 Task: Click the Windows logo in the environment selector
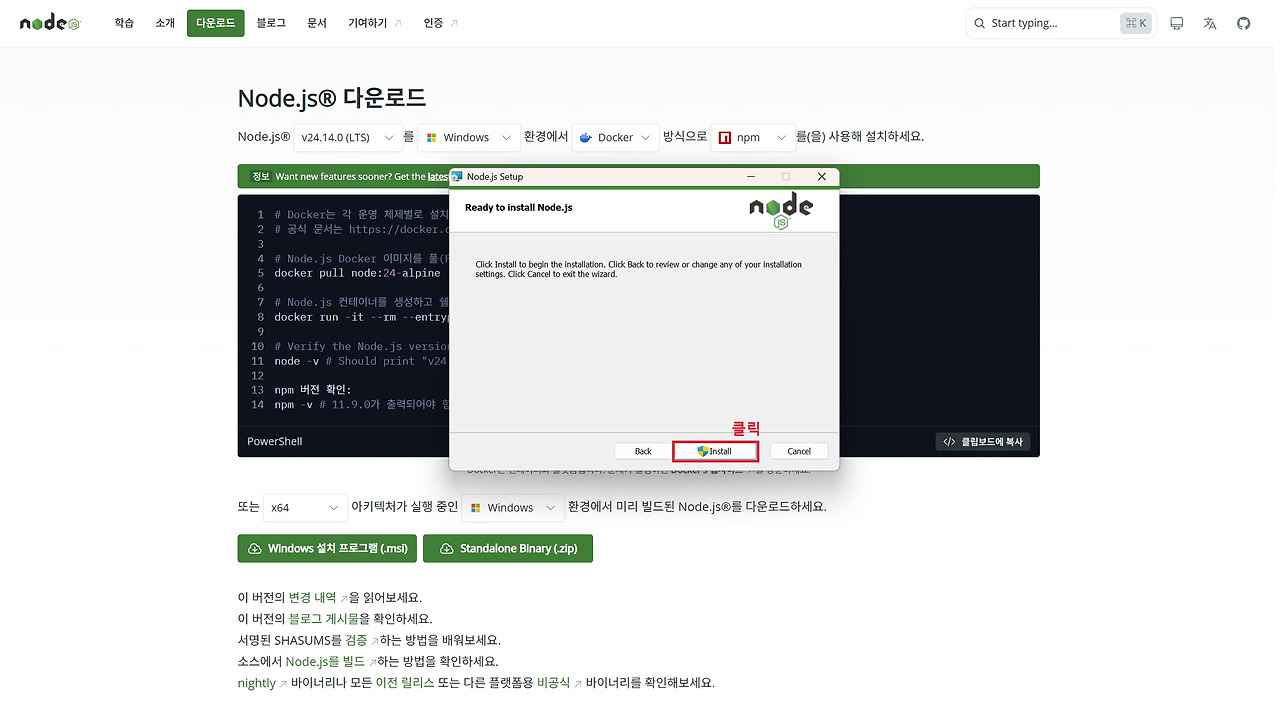(431, 138)
